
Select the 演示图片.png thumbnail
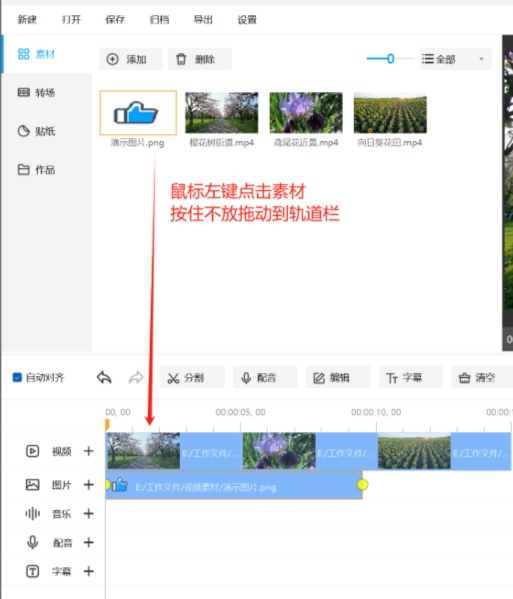(138, 113)
